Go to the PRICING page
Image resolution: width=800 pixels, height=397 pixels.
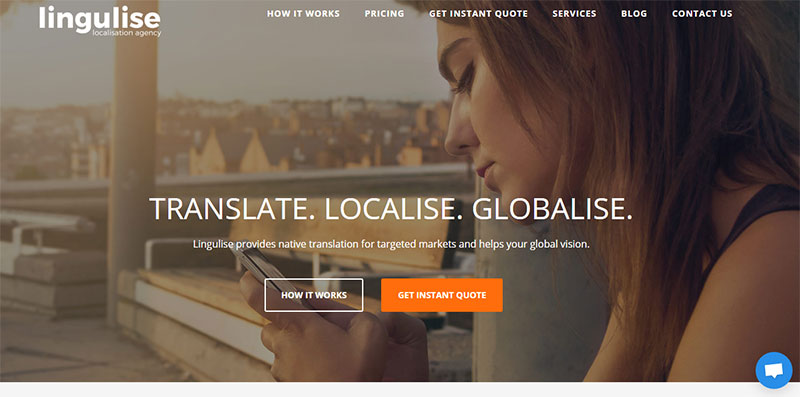coord(384,14)
